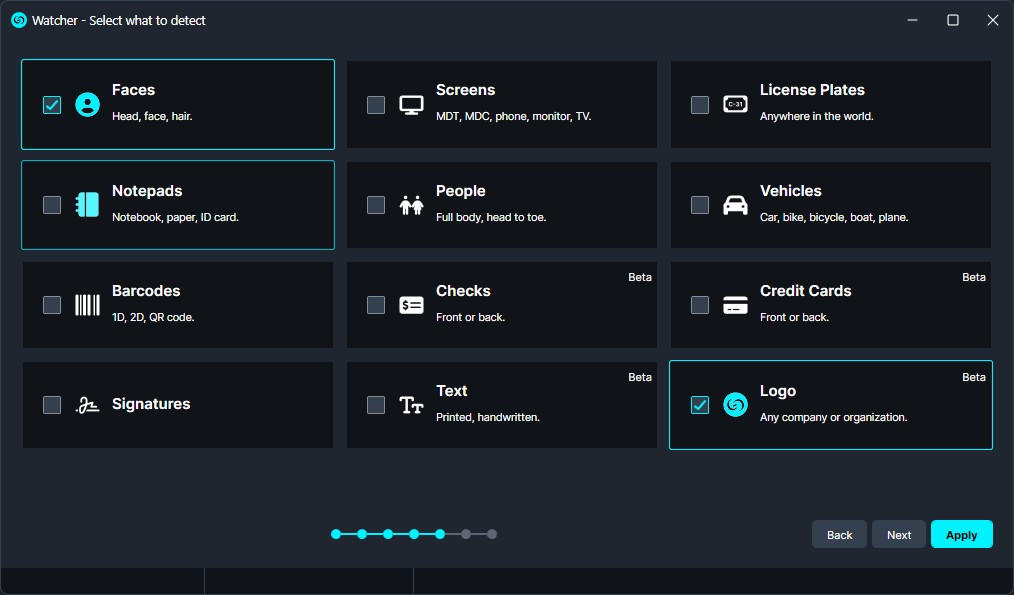Click 'Notebook, paper, ID card.' description
Screen dimensions: 1014x595
click(x=175, y=217)
